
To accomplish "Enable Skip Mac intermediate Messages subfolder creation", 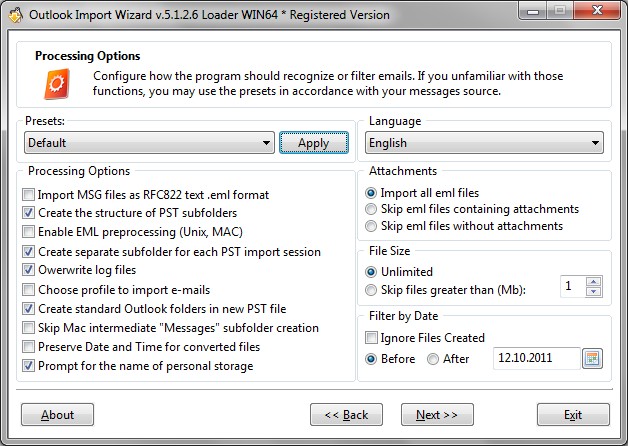I will tap(28, 327).
